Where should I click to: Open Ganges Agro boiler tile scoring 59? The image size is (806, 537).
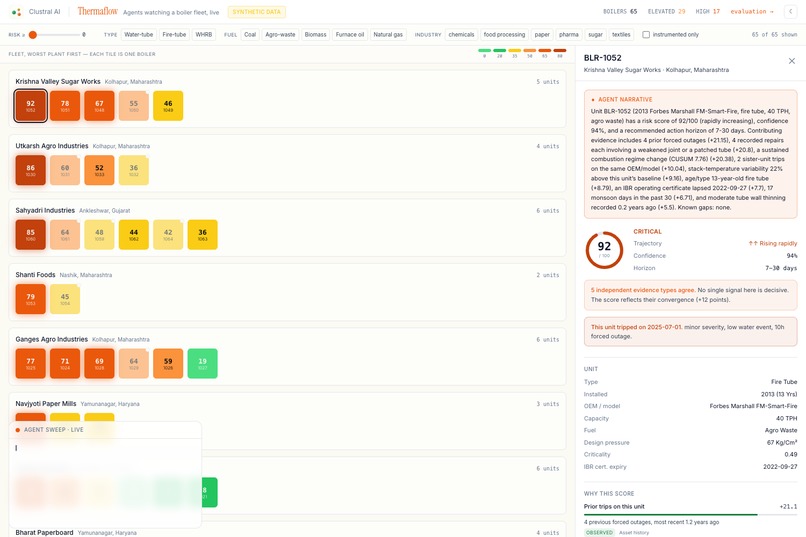(168, 363)
